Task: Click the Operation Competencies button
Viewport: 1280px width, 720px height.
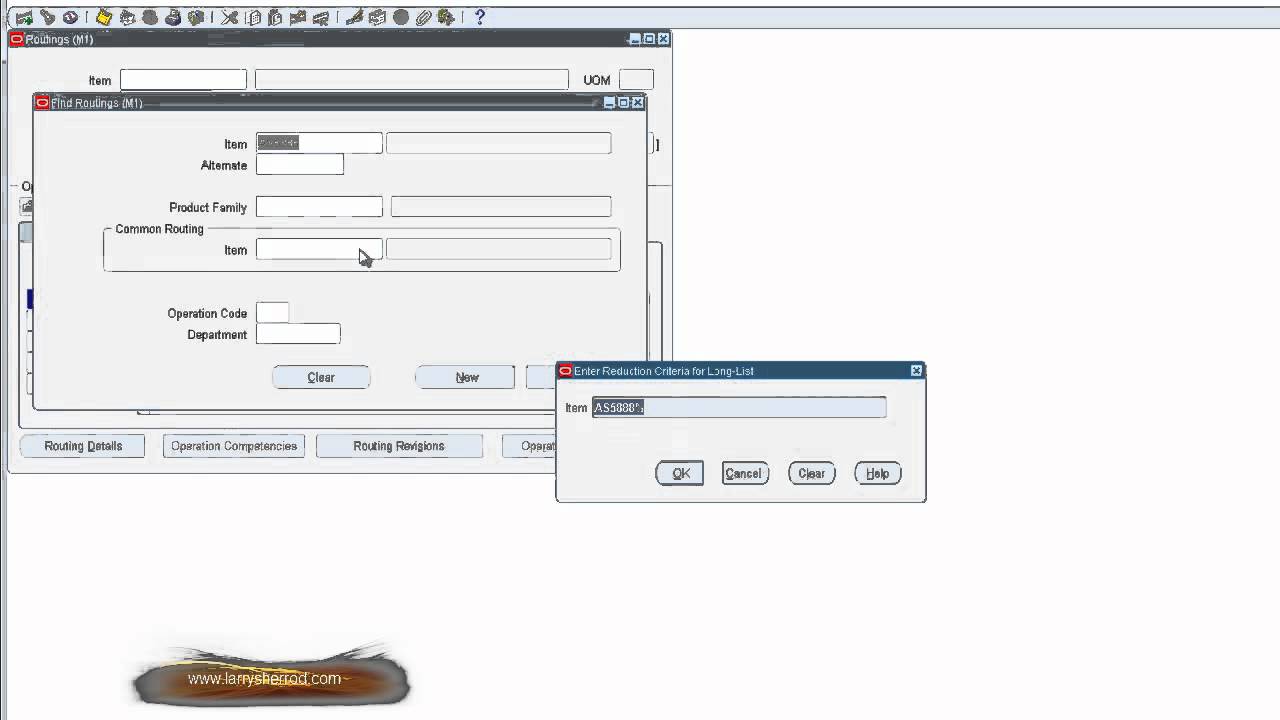Action: [x=234, y=446]
